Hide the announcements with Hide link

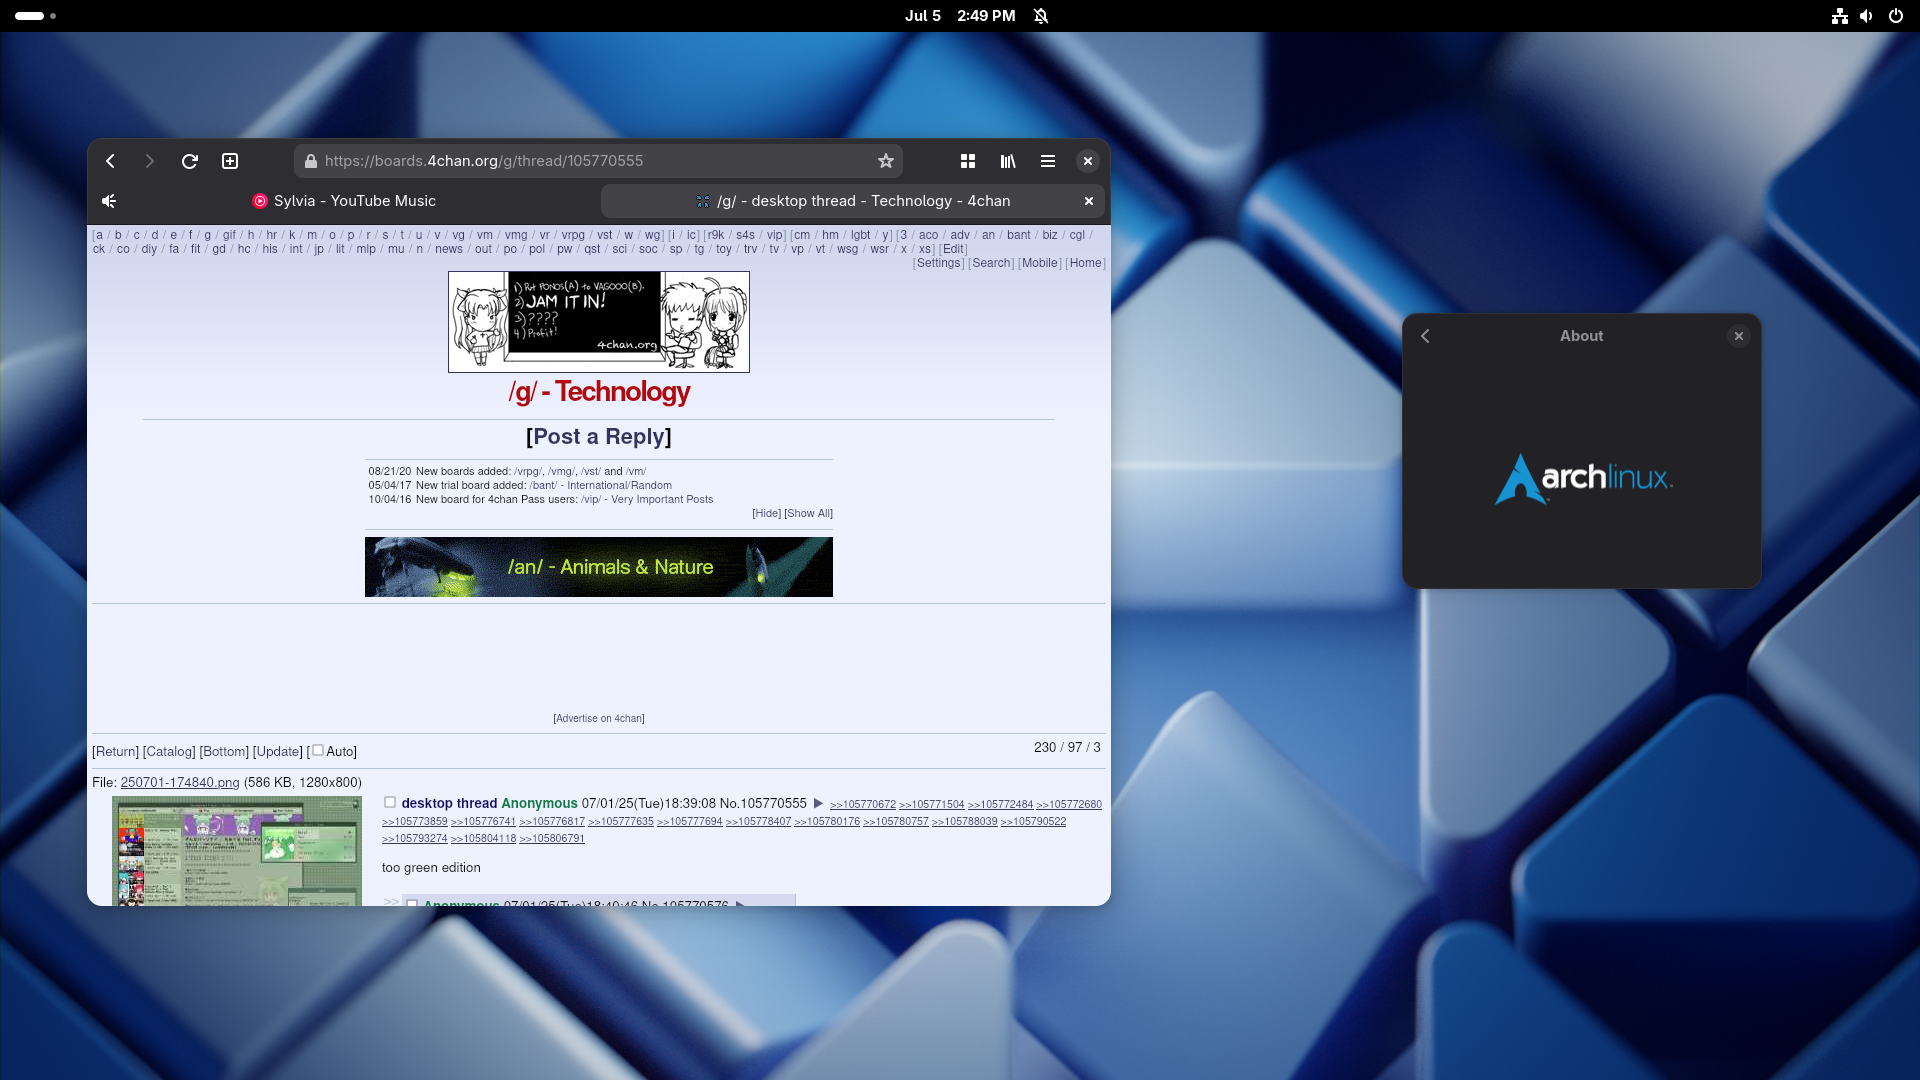click(x=767, y=513)
